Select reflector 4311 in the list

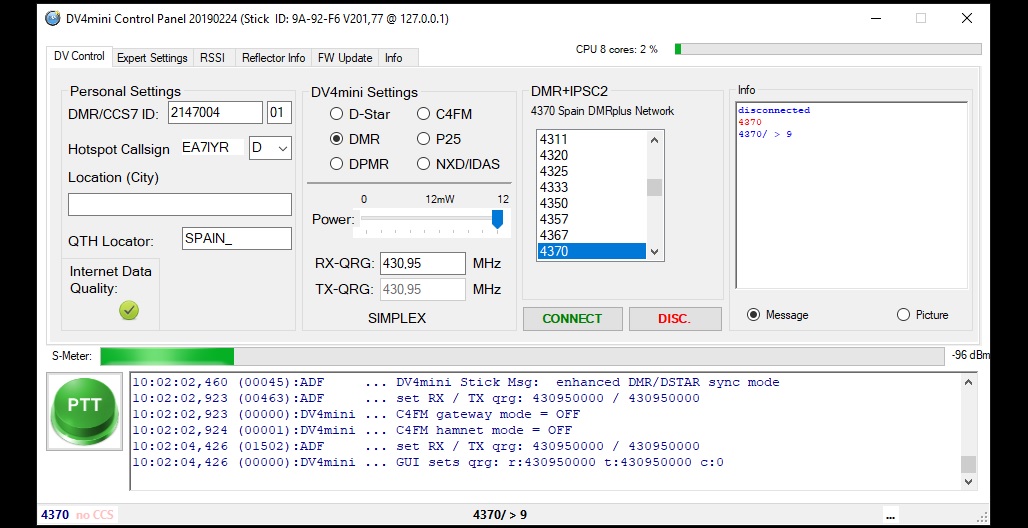591,139
